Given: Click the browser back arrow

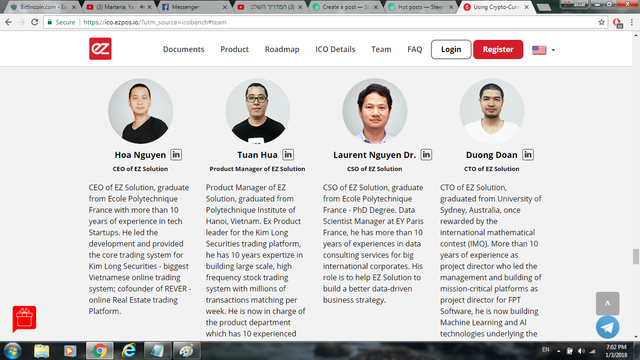Looking at the screenshot, I should [9, 22].
